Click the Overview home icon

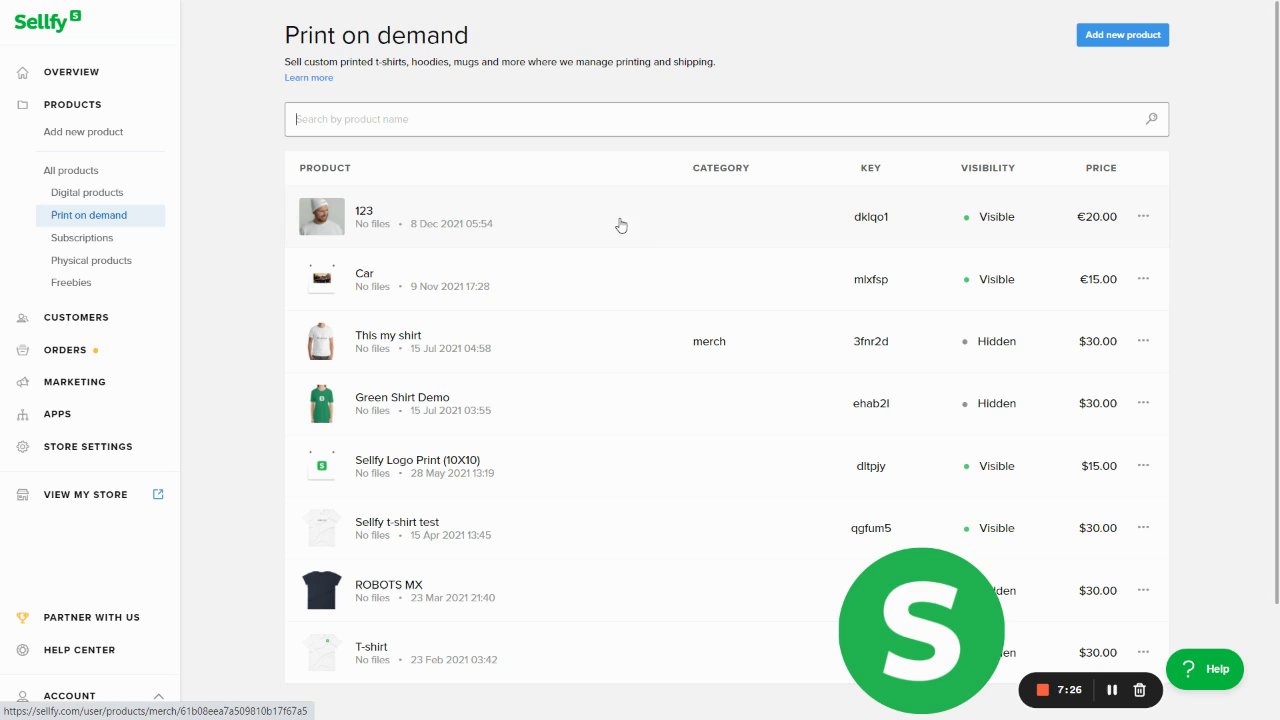tap(23, 72)
